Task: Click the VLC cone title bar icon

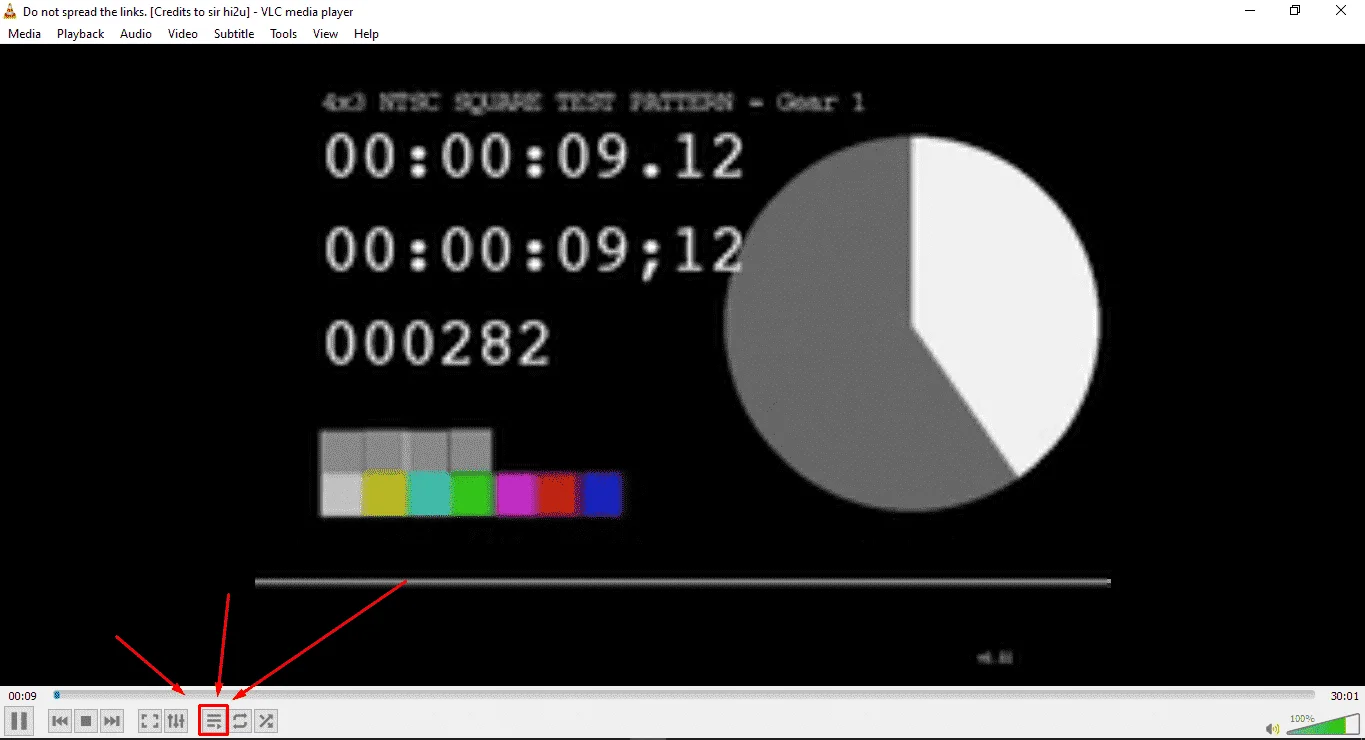Action: click(x=10, y=11)
